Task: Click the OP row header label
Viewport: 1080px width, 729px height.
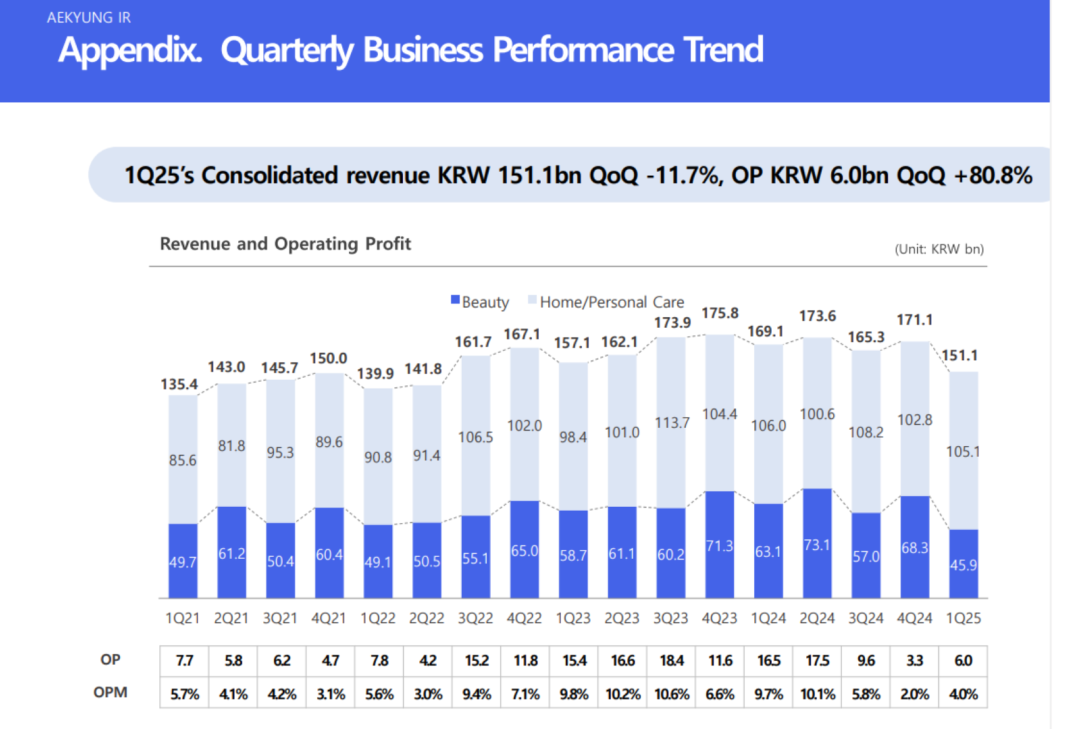Action: pos(112,661)
